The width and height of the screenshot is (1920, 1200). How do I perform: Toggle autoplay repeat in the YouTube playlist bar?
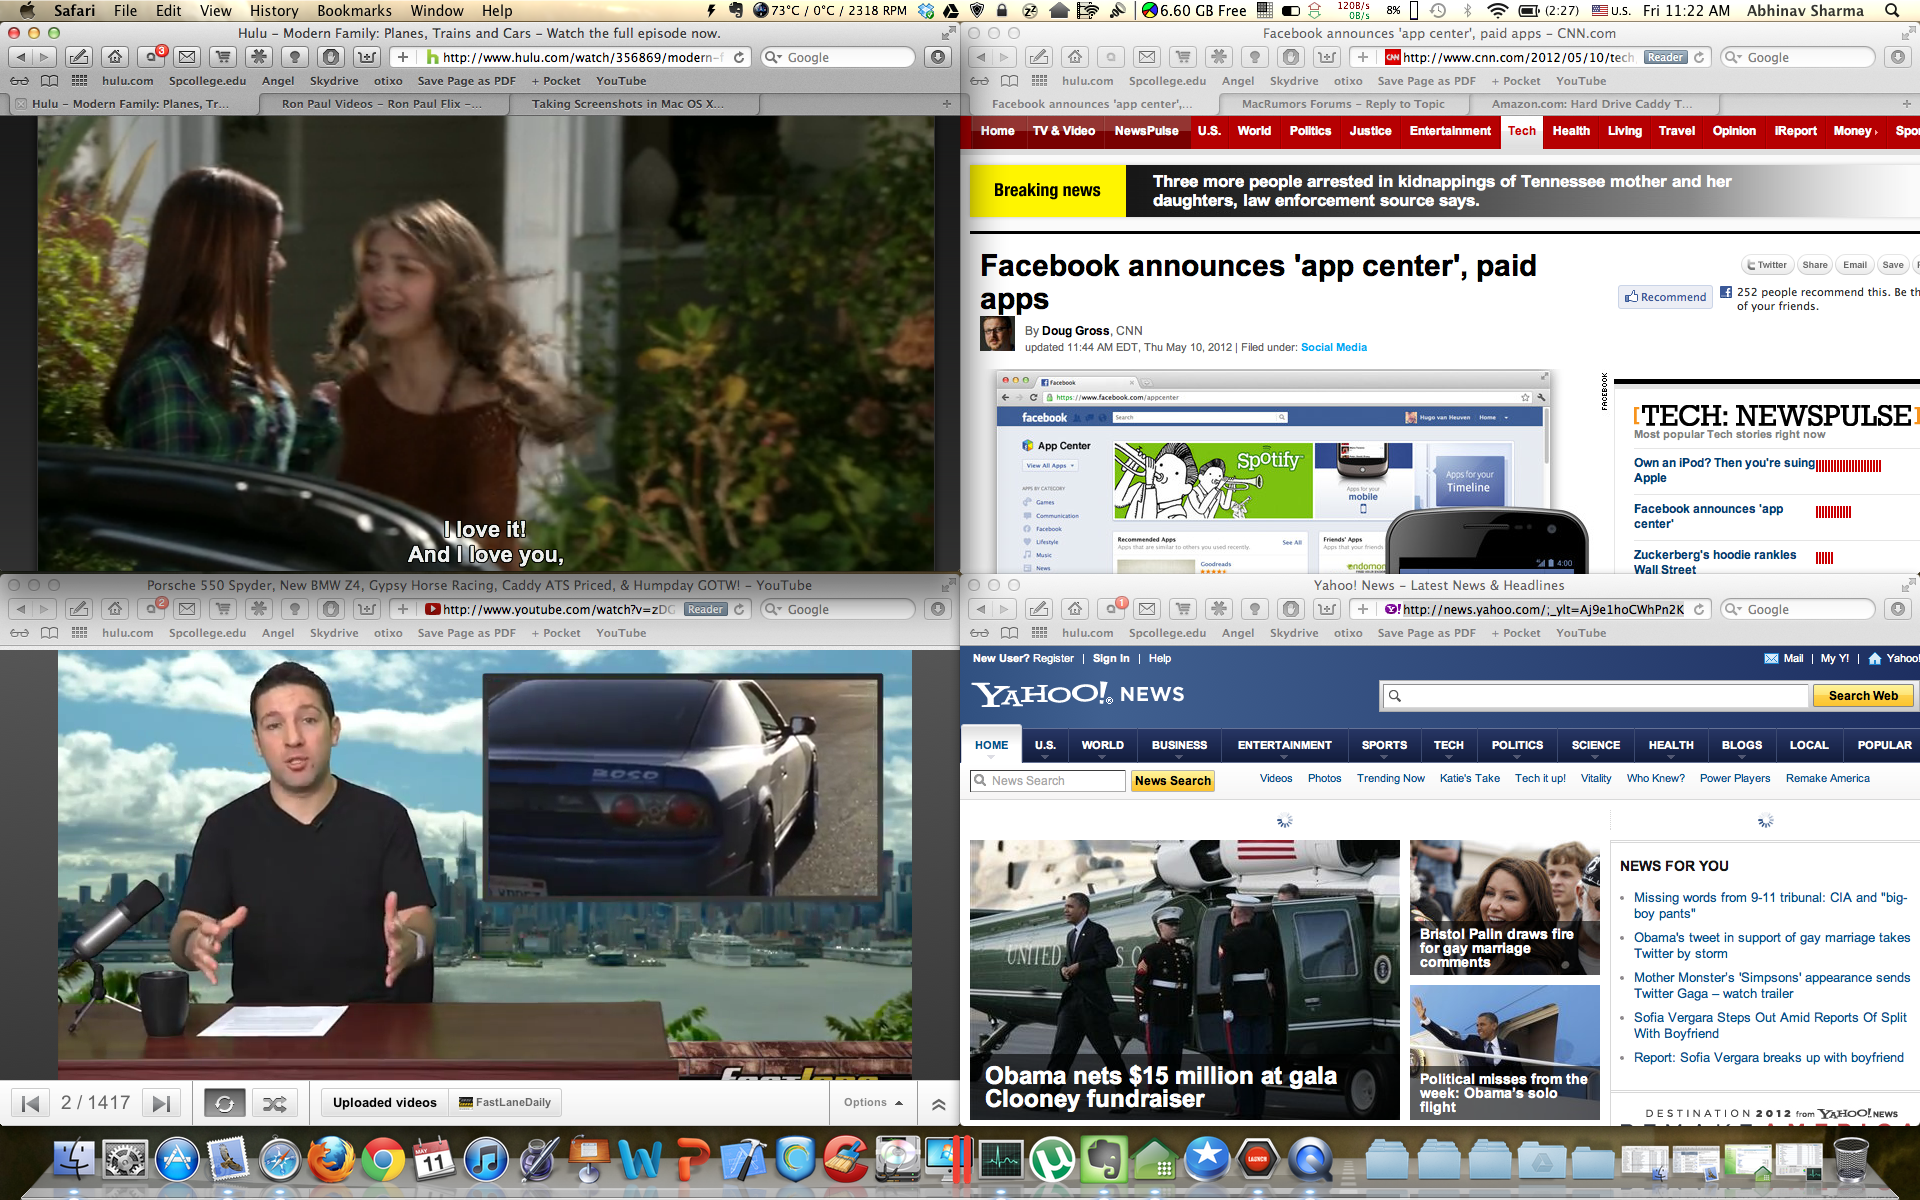click(224, 1103)
